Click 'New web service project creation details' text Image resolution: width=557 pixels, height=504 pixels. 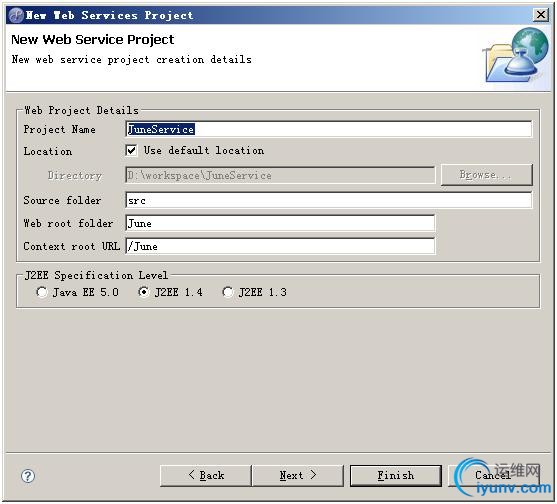(x=132, y=59)
